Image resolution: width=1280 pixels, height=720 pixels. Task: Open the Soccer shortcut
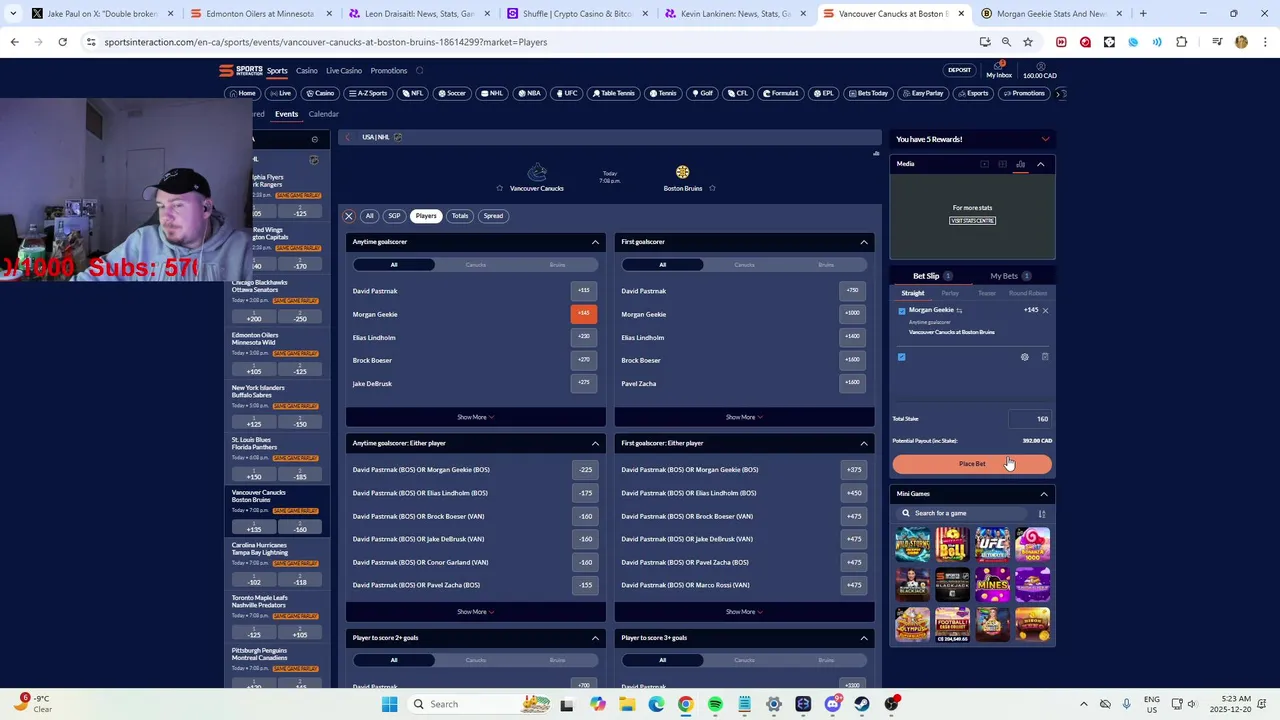click(x=452, y=93)
